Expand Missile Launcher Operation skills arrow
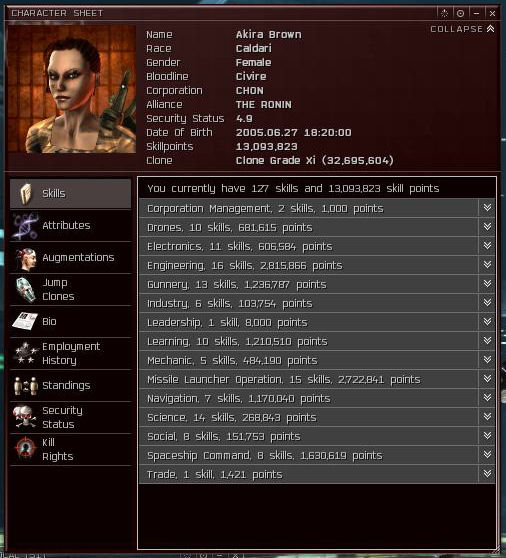The width and height of the screenshot is (506, 558). (487, 379)
